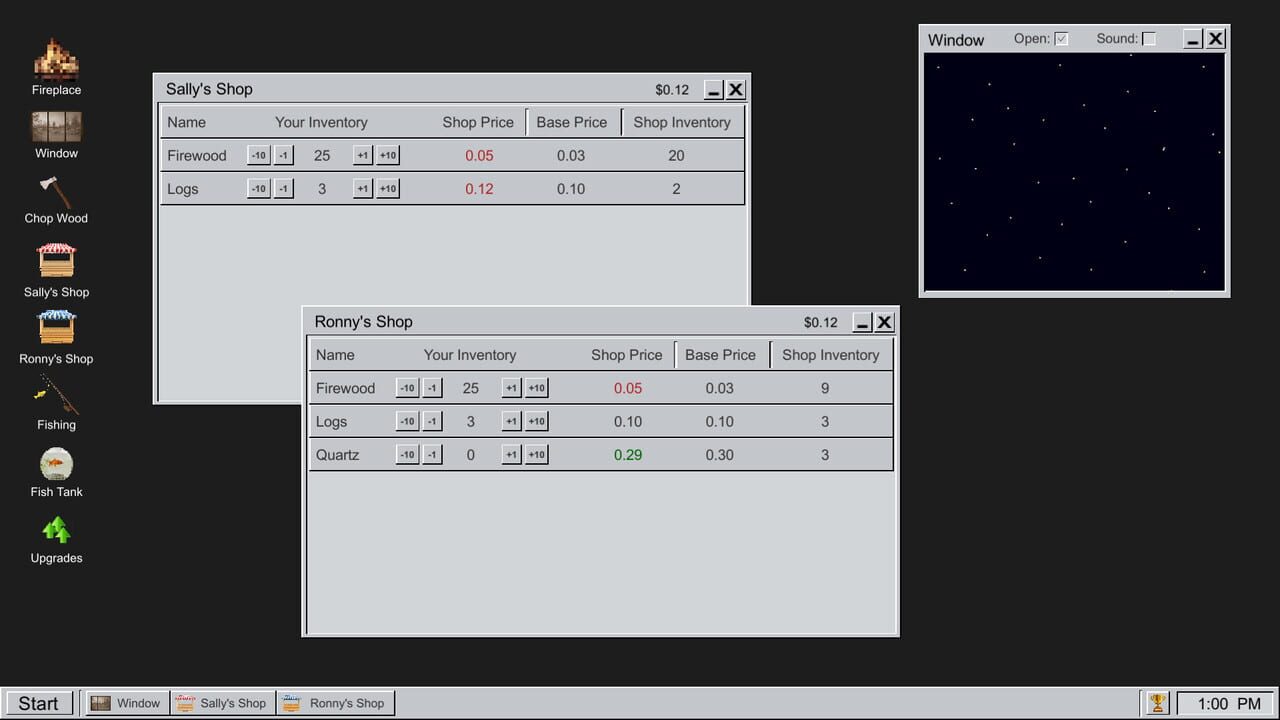The image size is (1280, 720).
Task: Open the Fish Tank icon
Action: point(56,464)
